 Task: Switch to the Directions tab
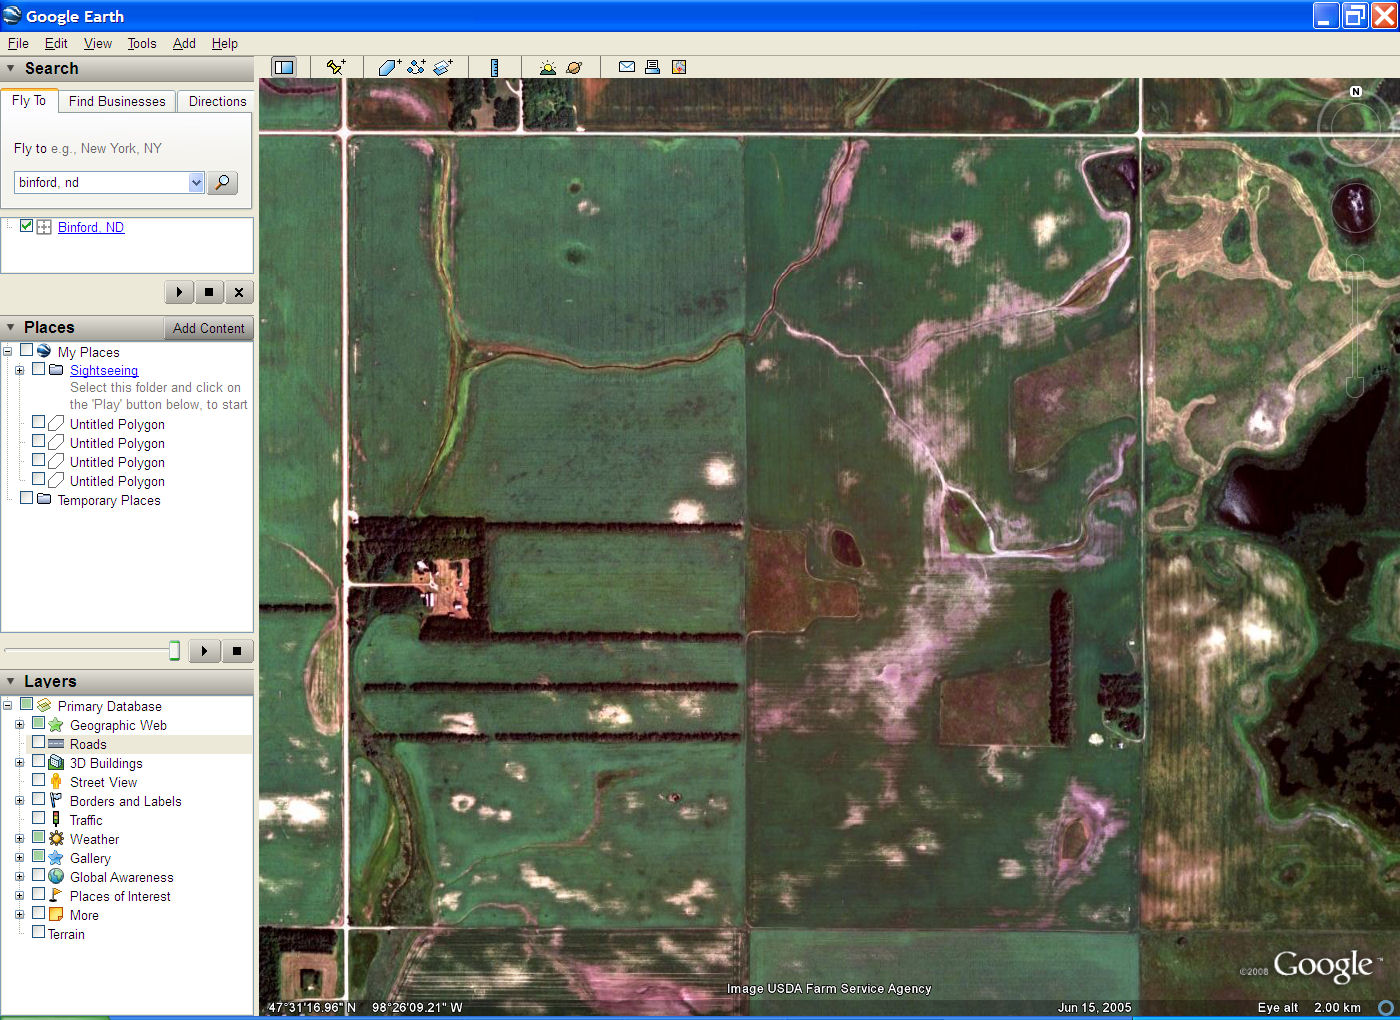pos(217,101)
